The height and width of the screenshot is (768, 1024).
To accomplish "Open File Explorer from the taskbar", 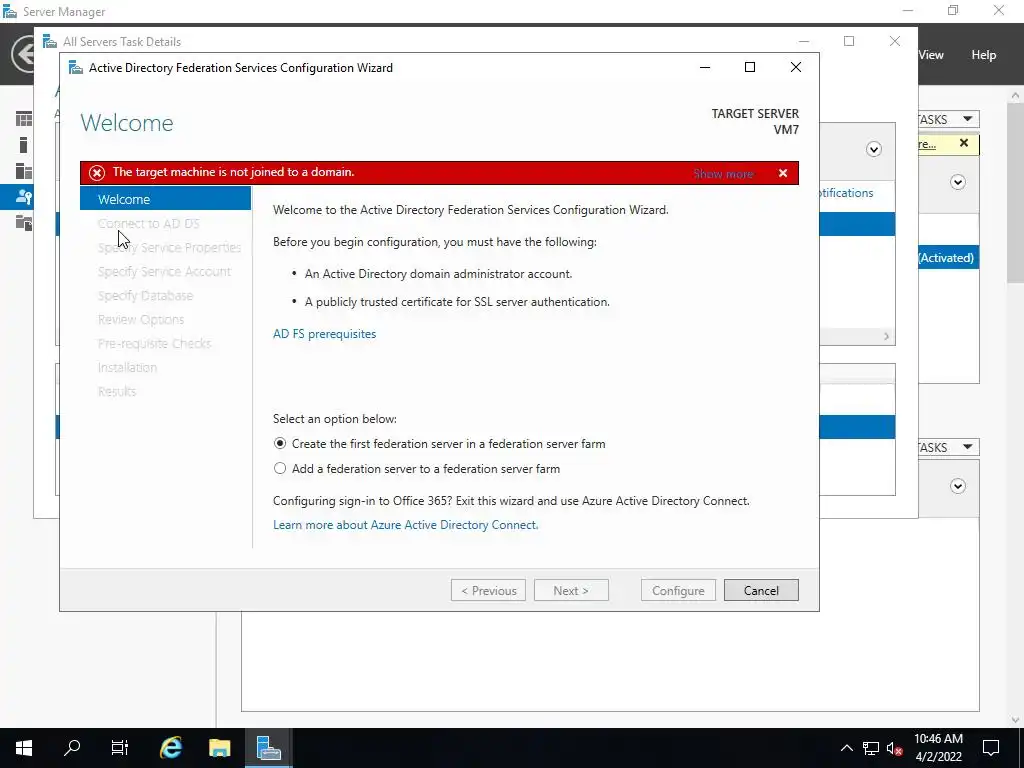I will pos(219,748).
